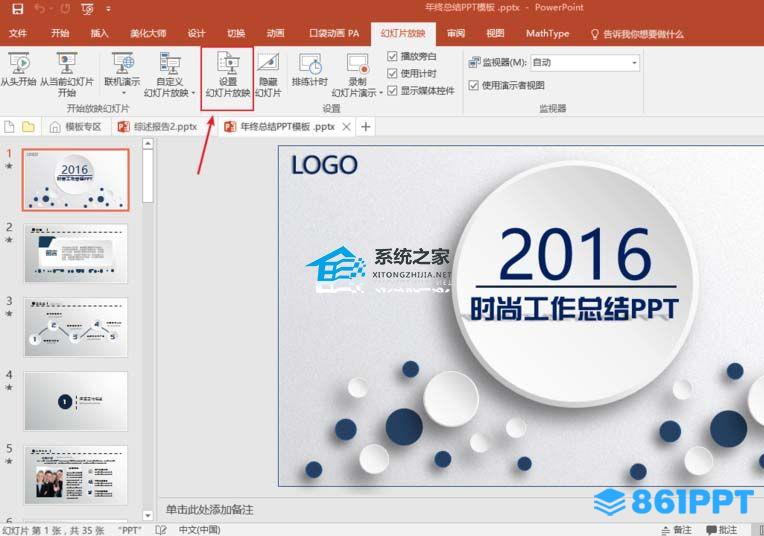Click scroll up arrow in slide panel

[148, 144]
